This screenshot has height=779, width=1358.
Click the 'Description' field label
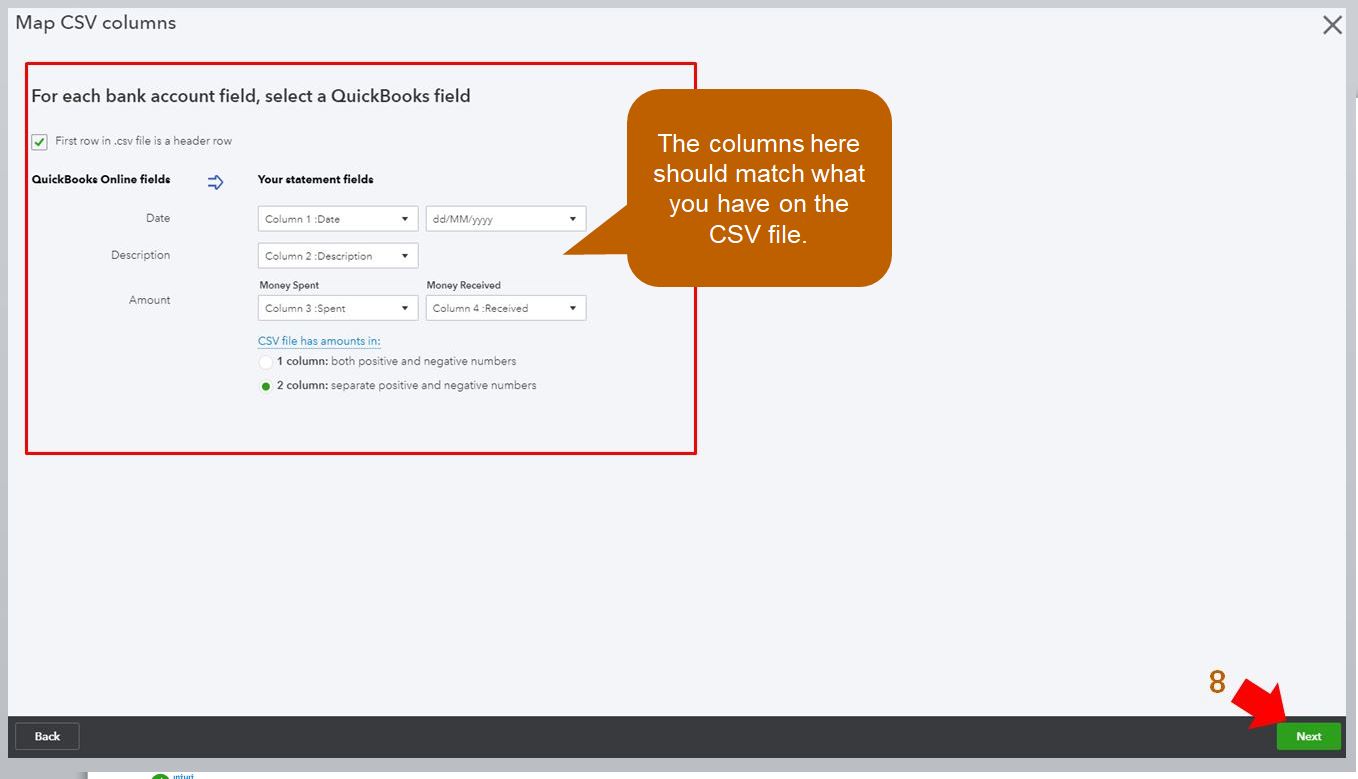(141, 255)
